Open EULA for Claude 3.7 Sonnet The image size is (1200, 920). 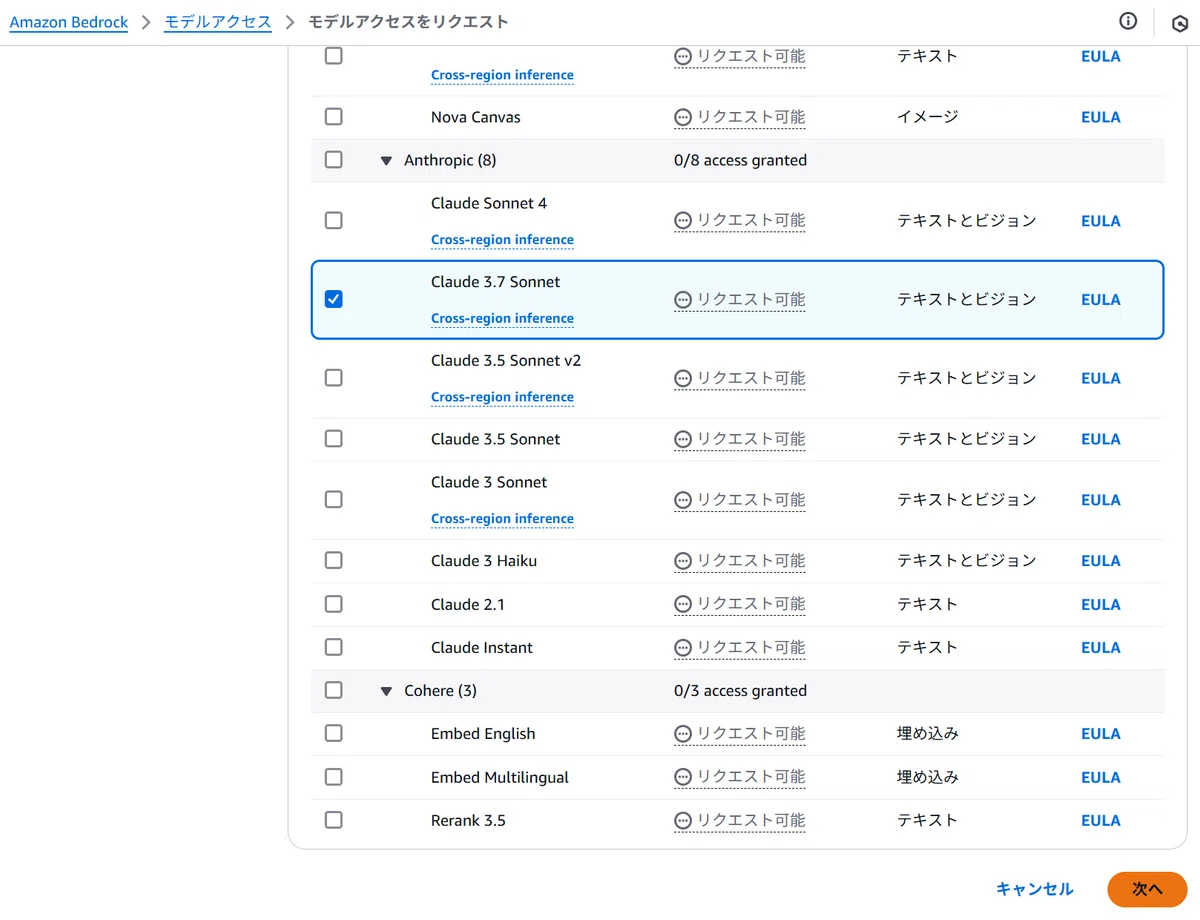(x=1101, y=300)
